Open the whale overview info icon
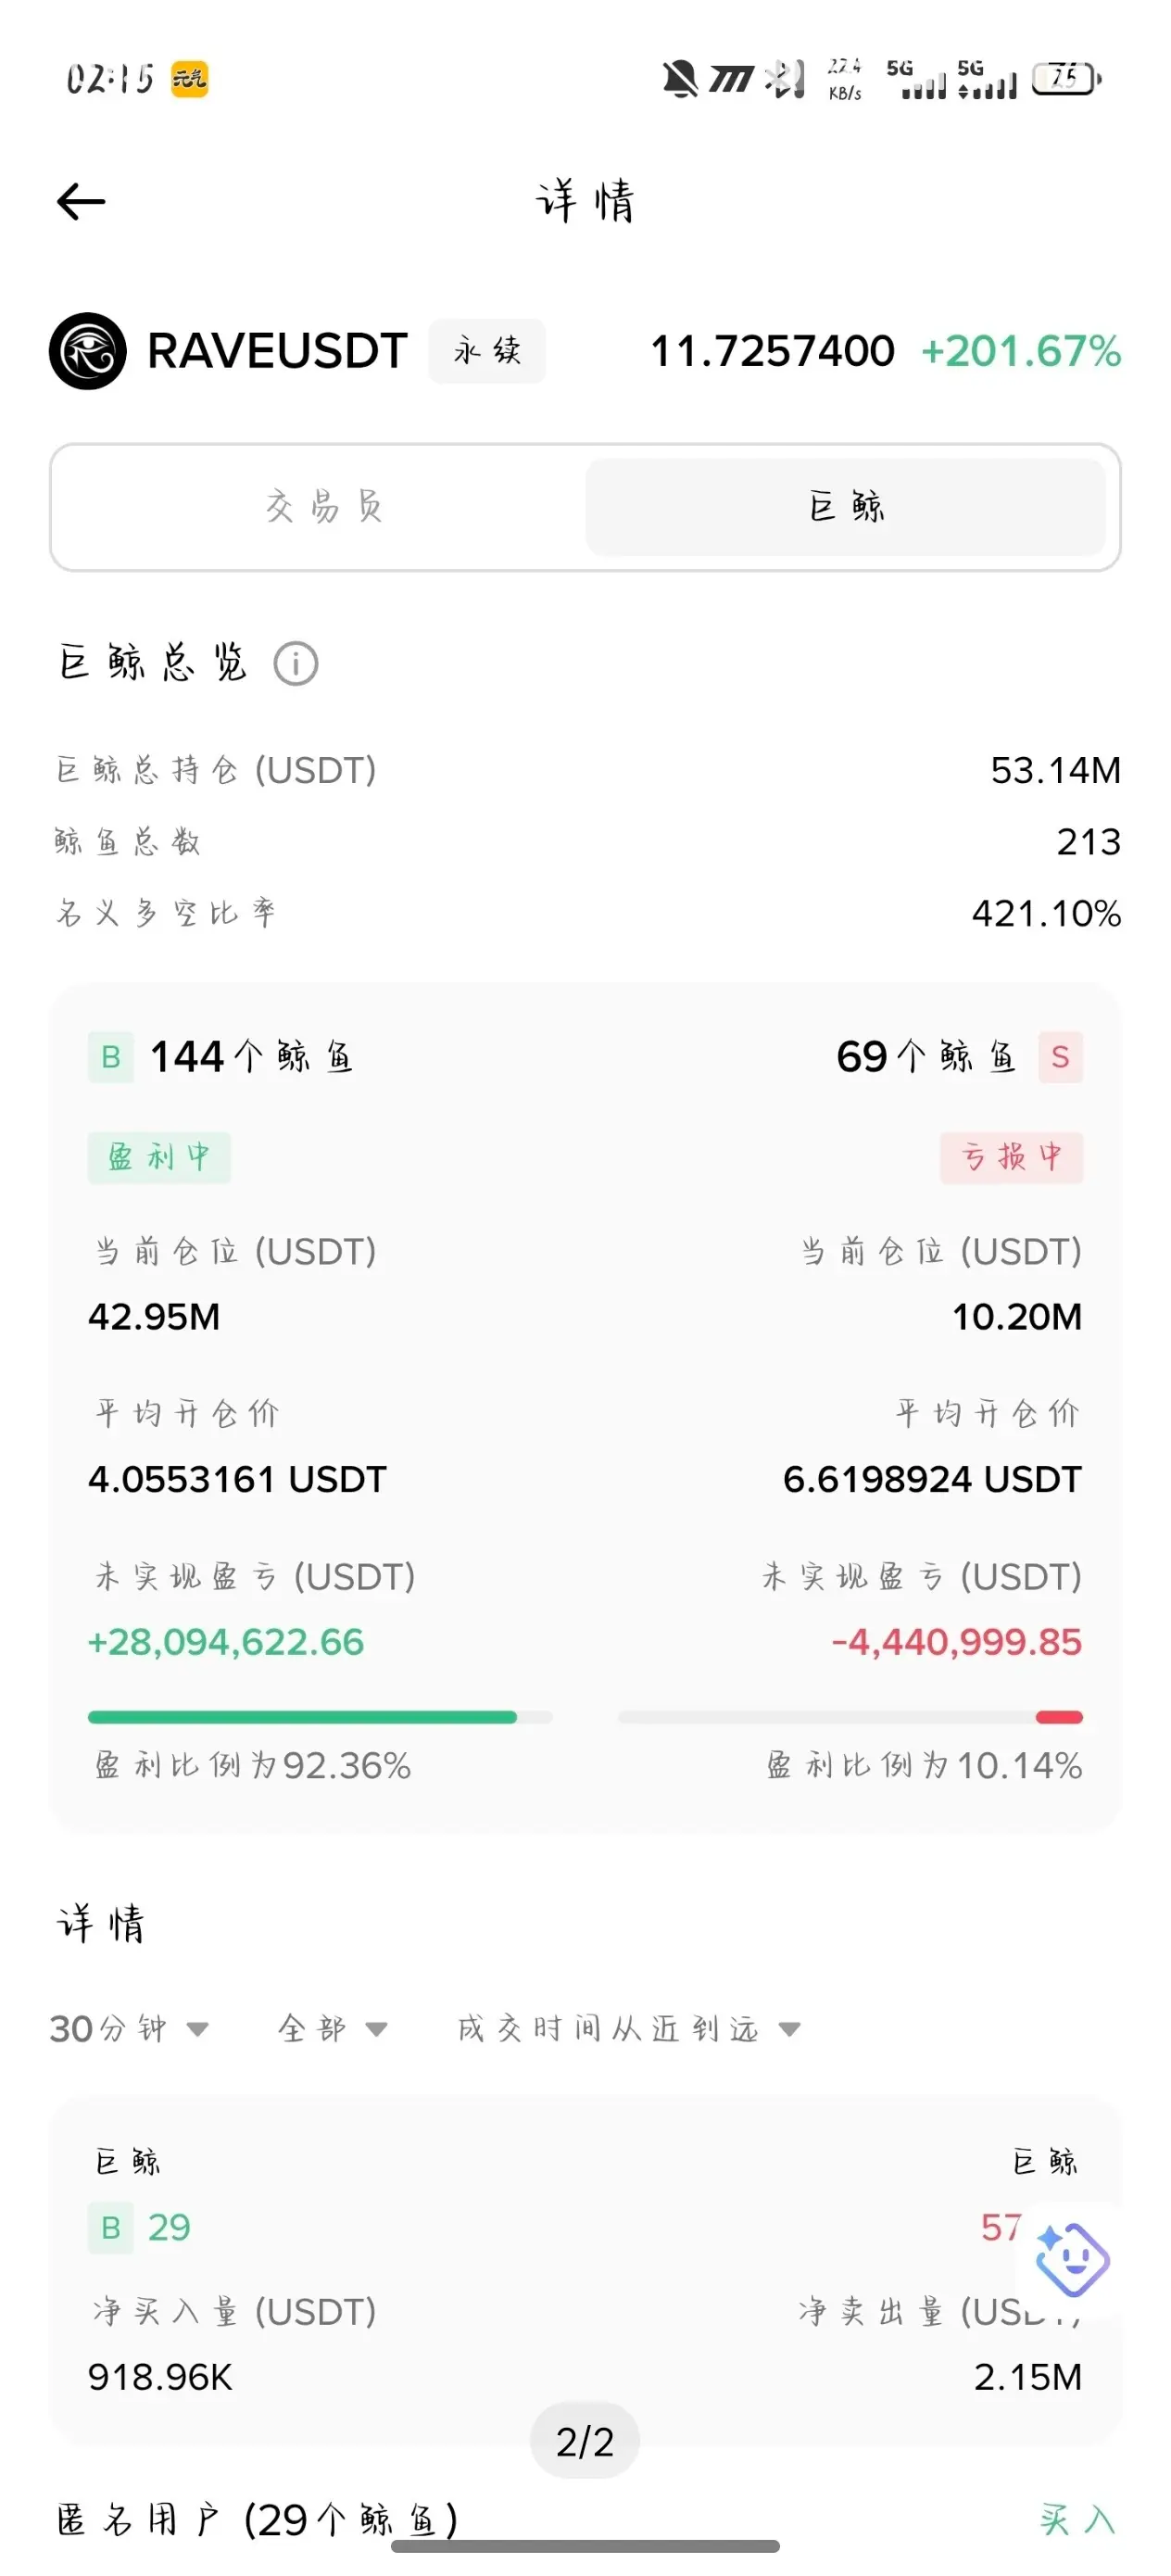Viewport: 1171px width, 2576px height. pyautogui.click(x=296, y=664)
